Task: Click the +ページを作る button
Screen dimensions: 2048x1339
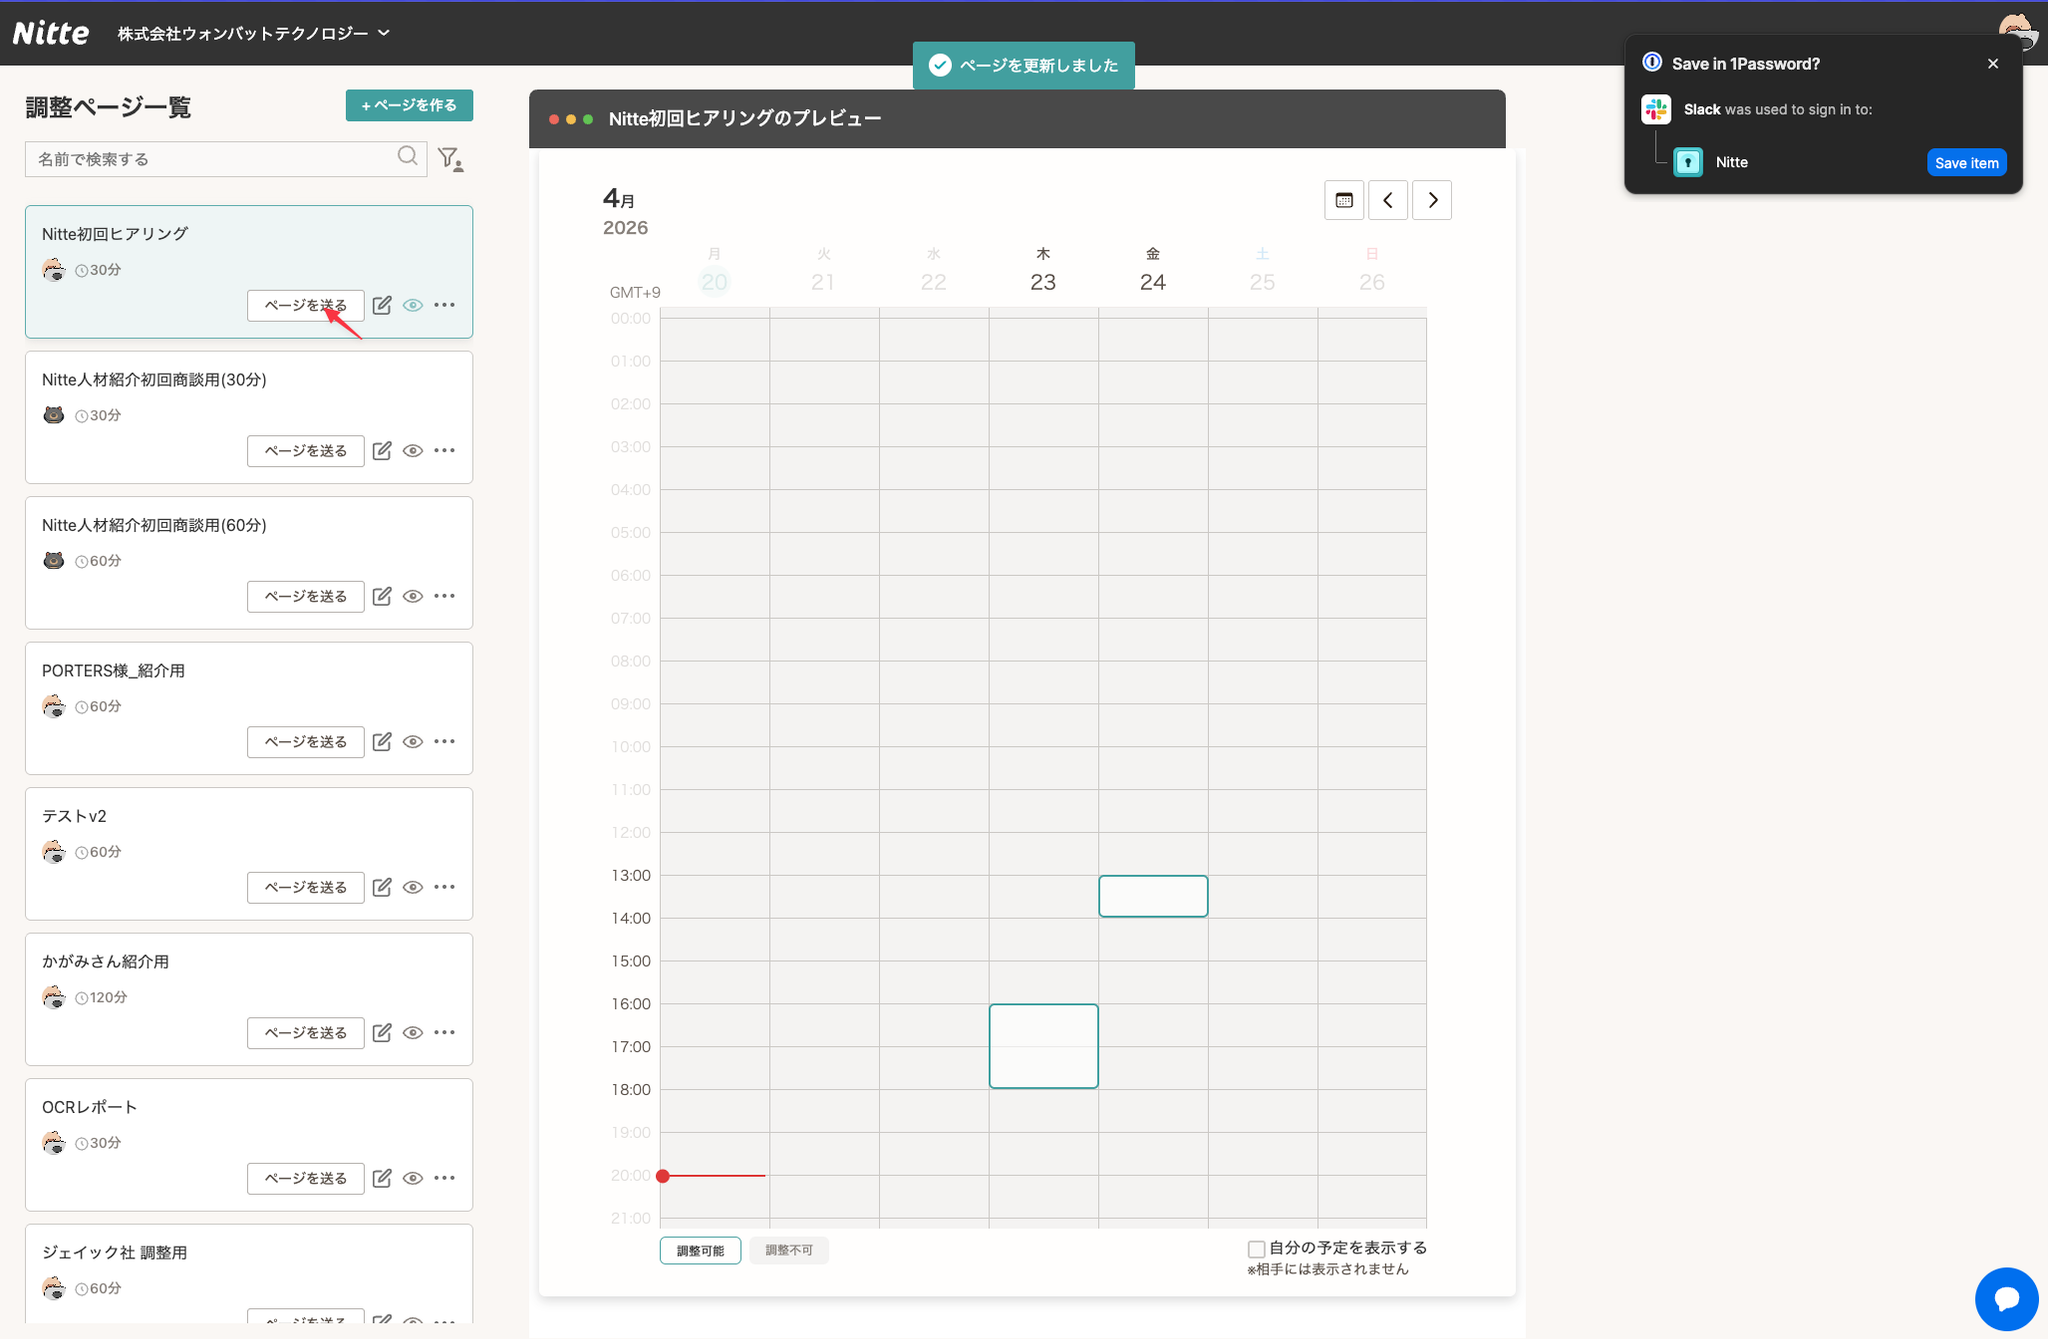Action: pos(409,105)
